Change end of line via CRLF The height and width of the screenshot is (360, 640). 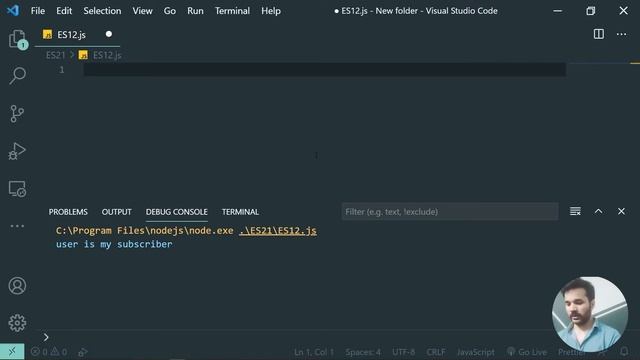pyautogui.click(x=436, y=351)
